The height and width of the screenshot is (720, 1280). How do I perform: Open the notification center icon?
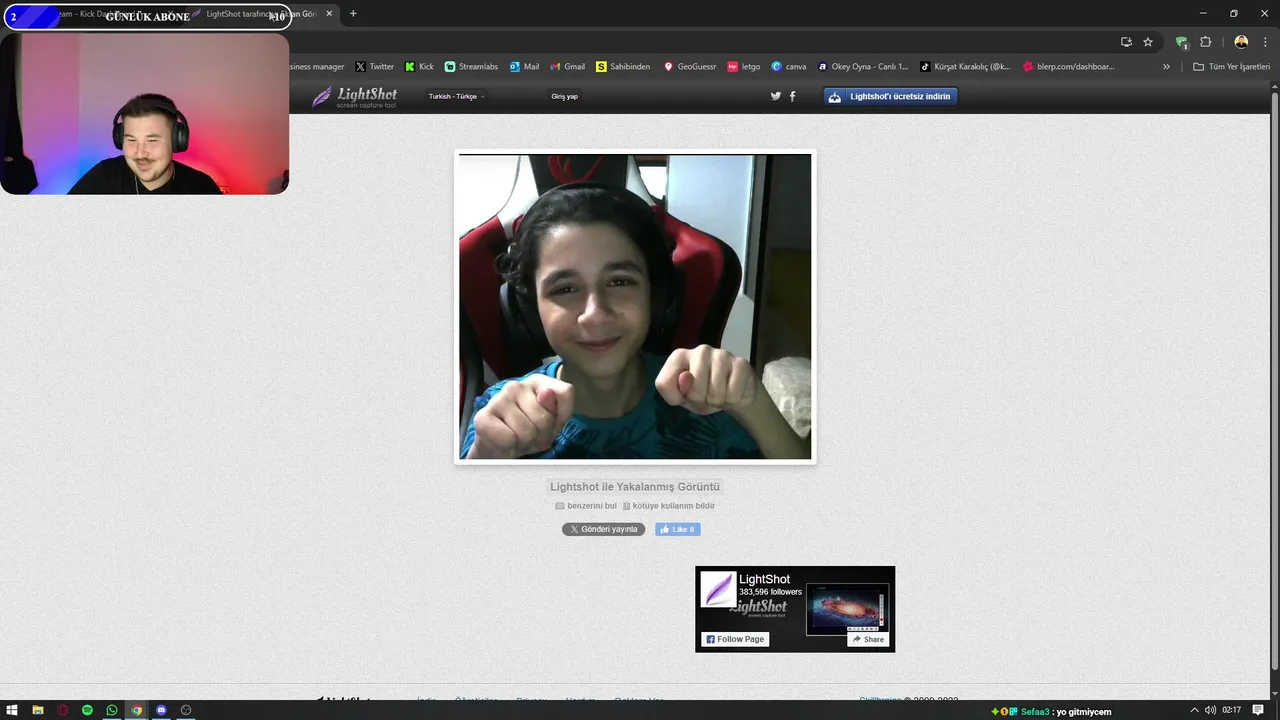click(1258, 710)
